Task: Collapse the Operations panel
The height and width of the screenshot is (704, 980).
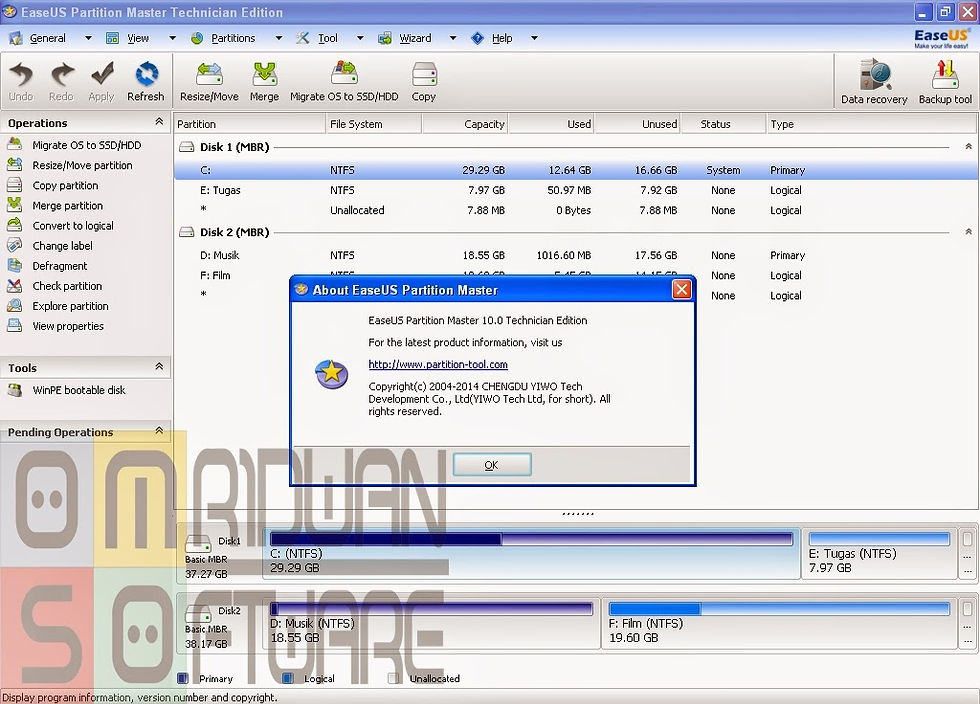Action: [x=159, y=122]
